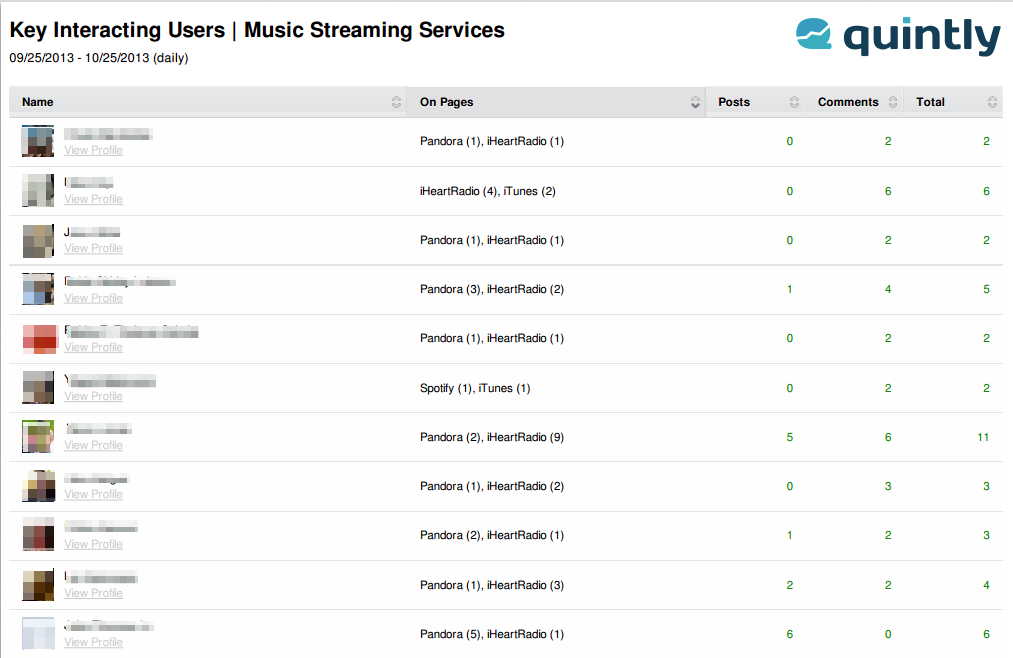
Task: Click the Comments column sort icon
Action: (x=893, y=102)
